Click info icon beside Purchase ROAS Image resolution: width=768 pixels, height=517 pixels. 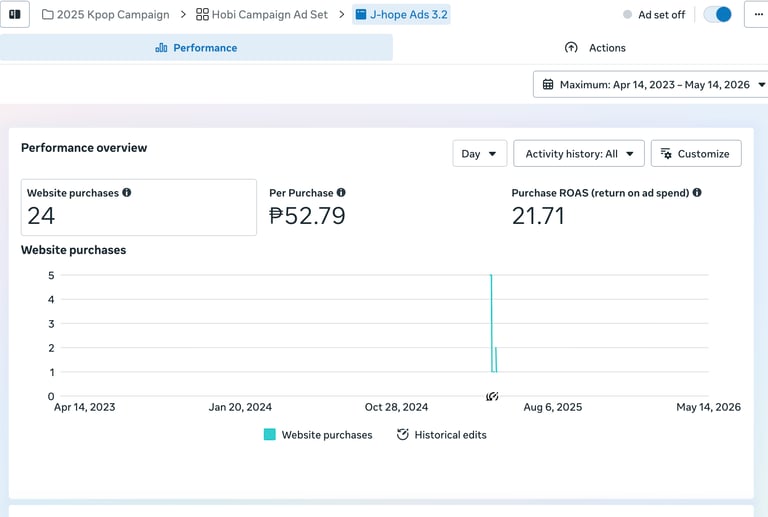click(x=697, y=192)
